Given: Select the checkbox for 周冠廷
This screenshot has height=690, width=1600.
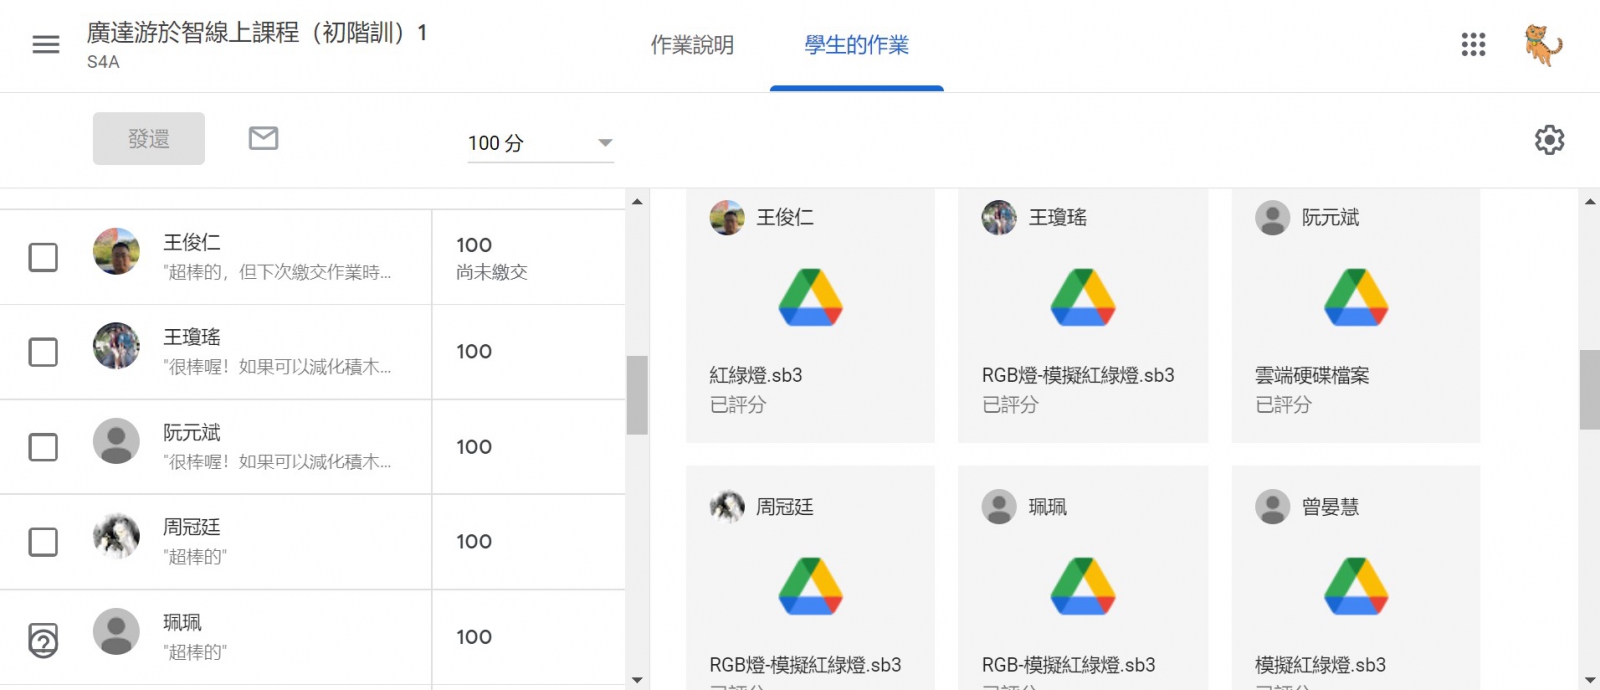Looking at the screenshot, I should (43, 542).
